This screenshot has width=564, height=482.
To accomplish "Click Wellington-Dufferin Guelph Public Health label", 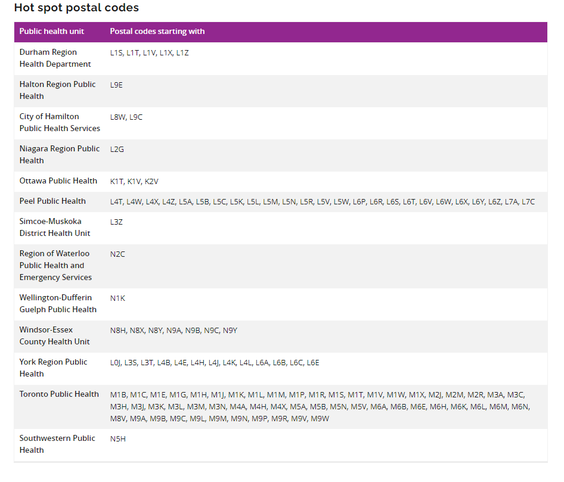I will tap(58, 304).
